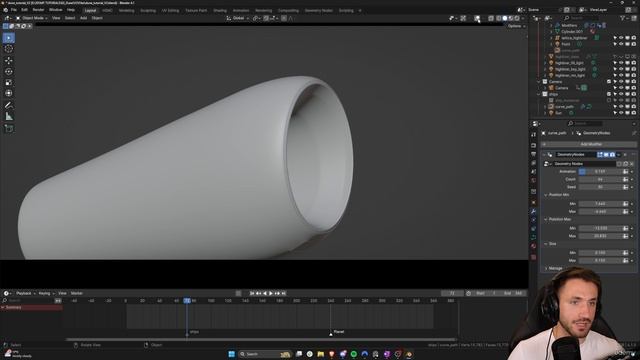Open Spotify from the taskbar
Image resolution: width=640 pixels, height=360 pixels.
[x=354, y=354]
